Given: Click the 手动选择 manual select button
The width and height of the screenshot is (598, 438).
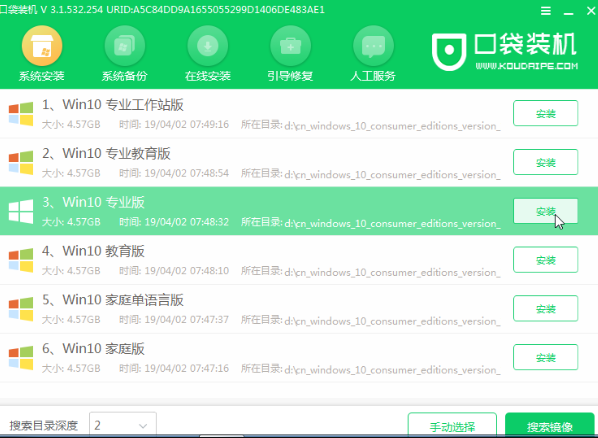Looking at the screenshot, I should [x=452, y=425].
